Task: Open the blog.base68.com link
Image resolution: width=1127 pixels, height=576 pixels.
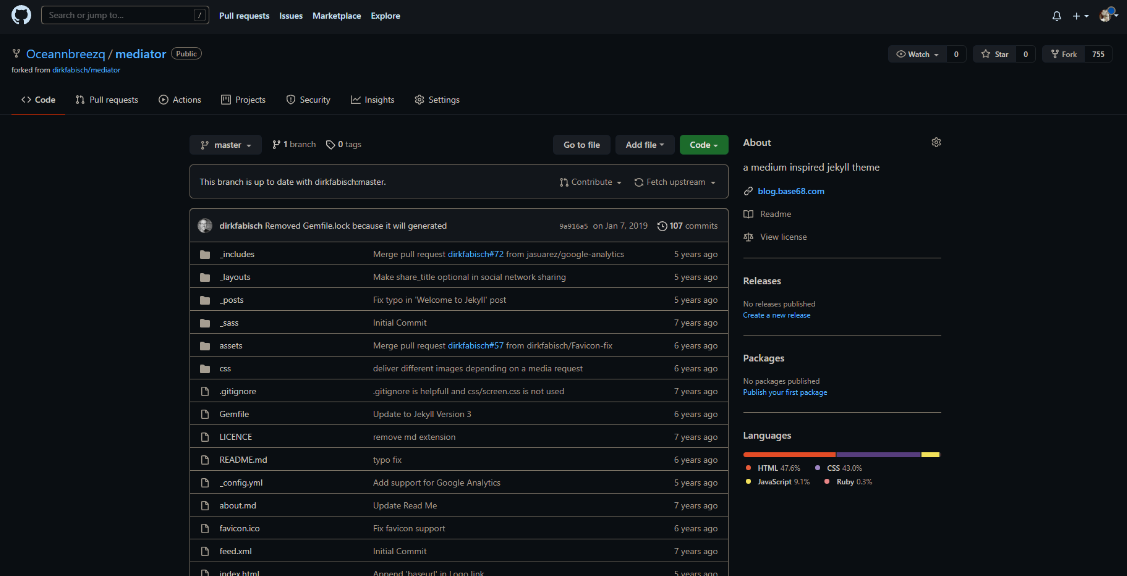Action: click(790, 191)
